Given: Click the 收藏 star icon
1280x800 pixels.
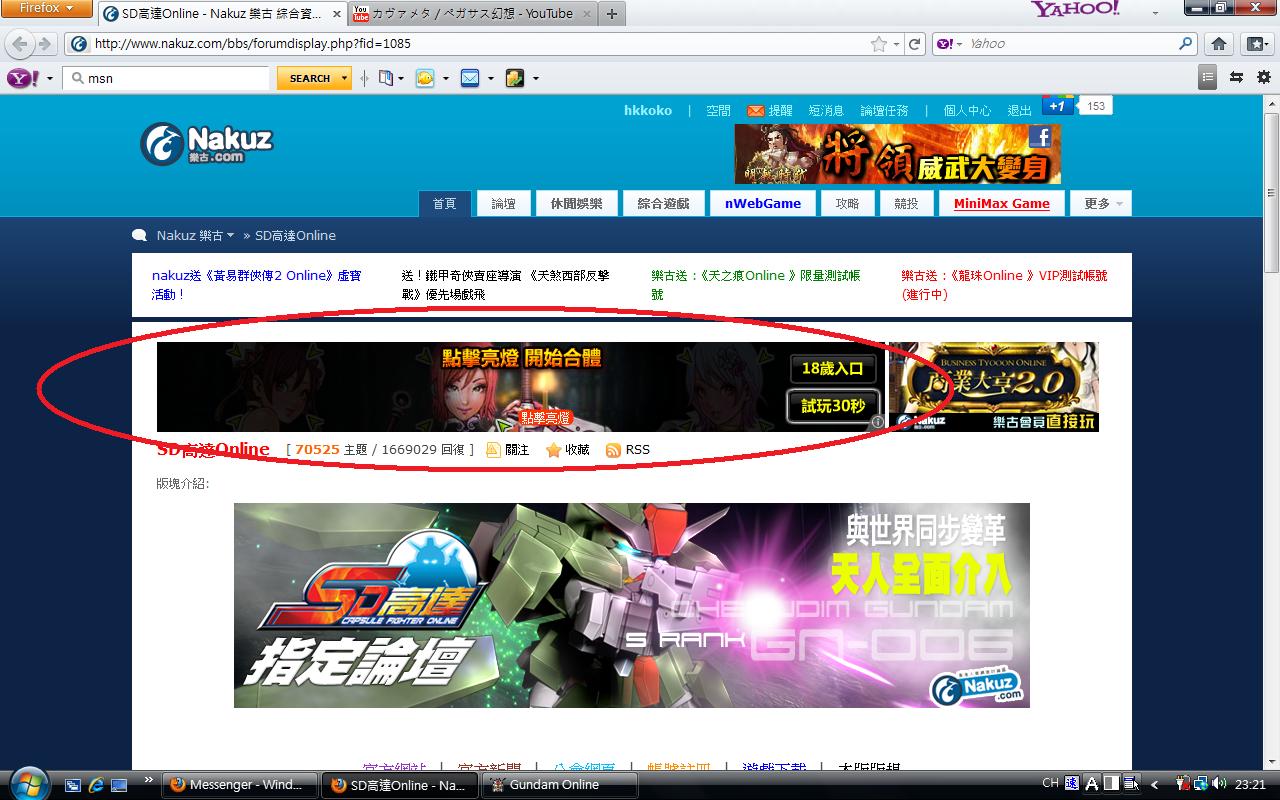Looking at the screenshot, I should coord(553,450).
